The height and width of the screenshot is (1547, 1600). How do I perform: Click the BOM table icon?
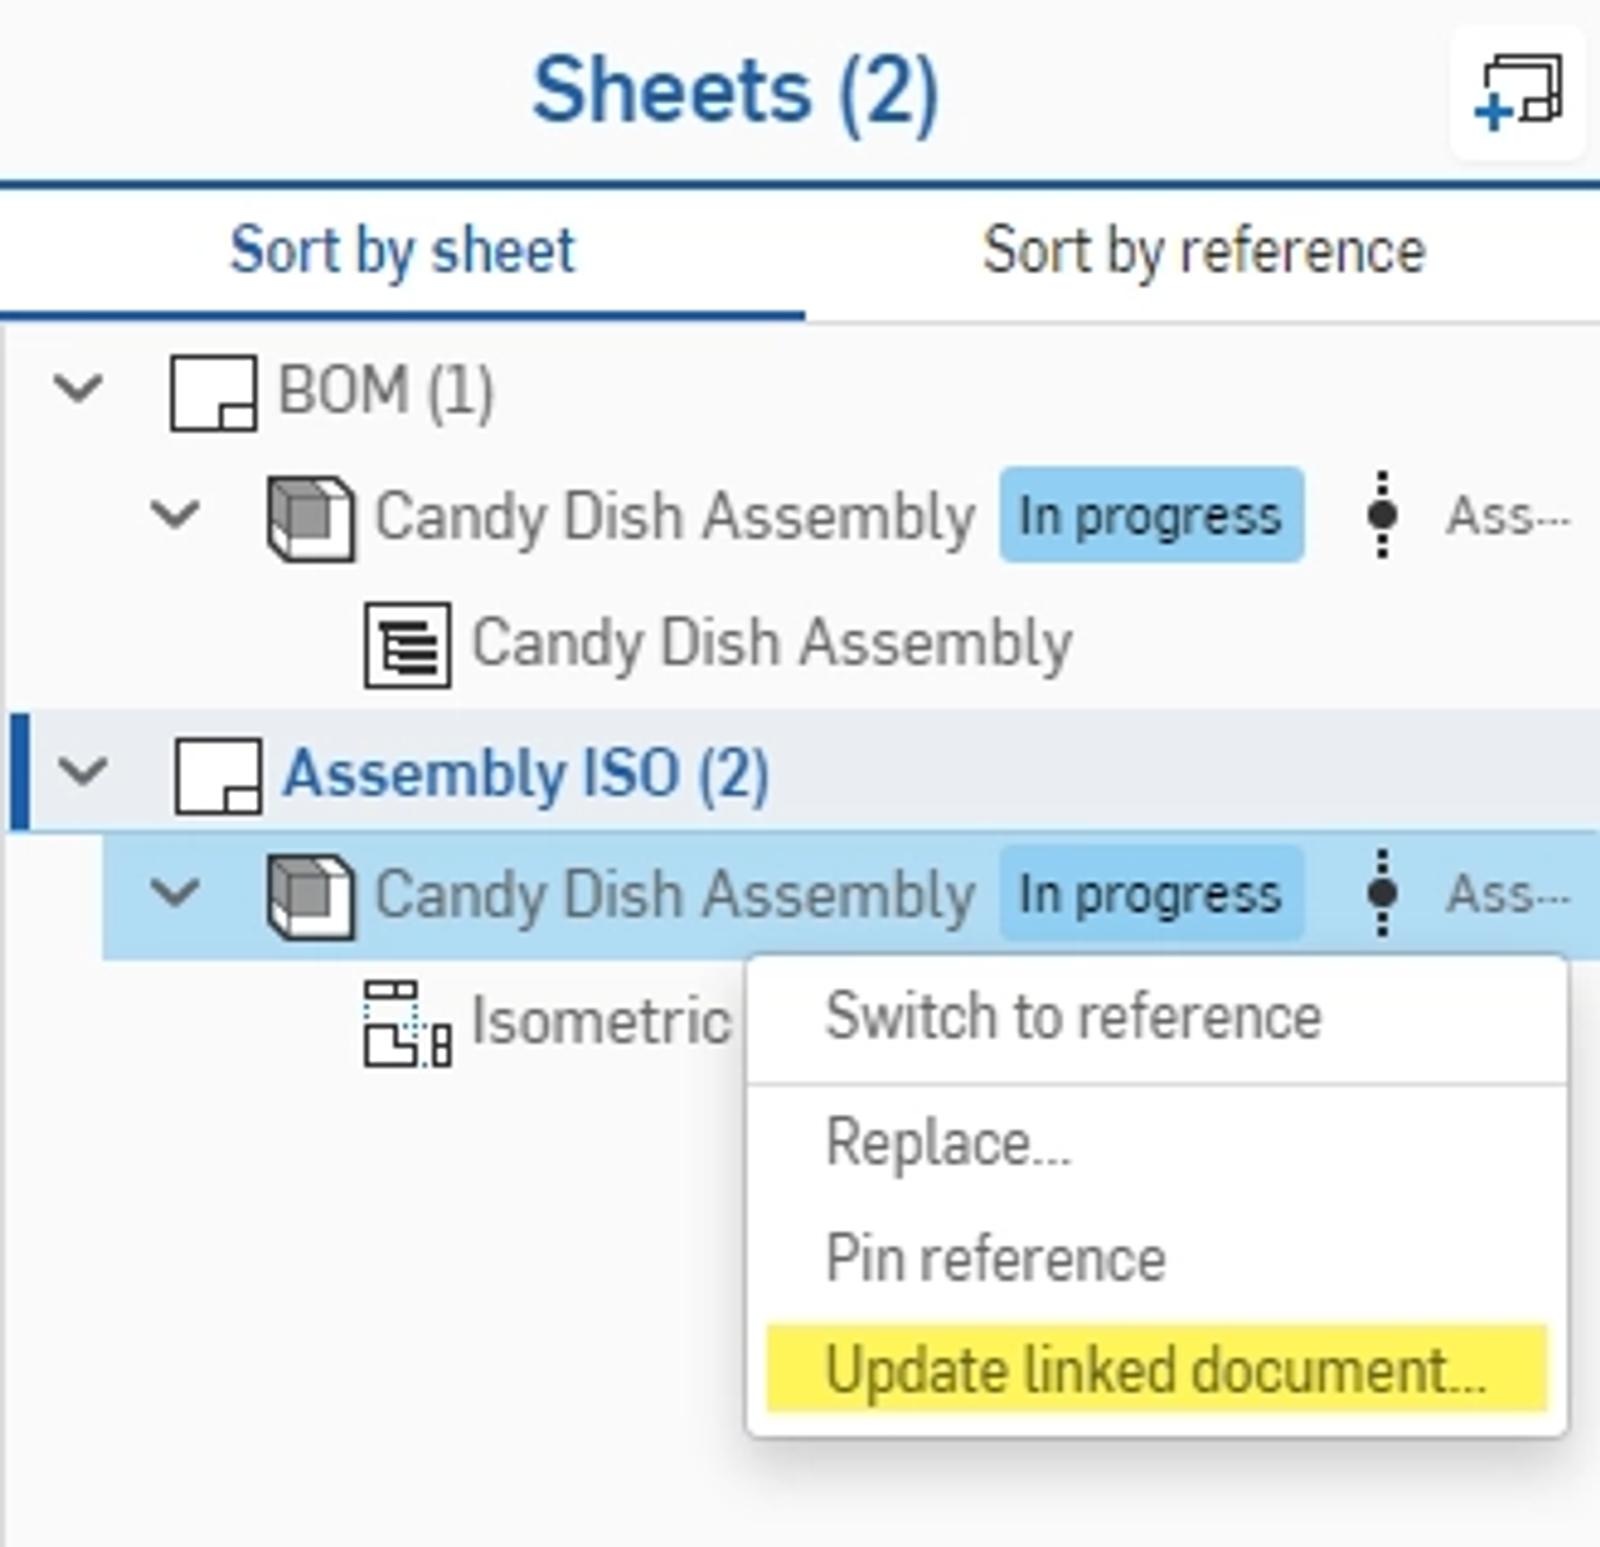407,645
